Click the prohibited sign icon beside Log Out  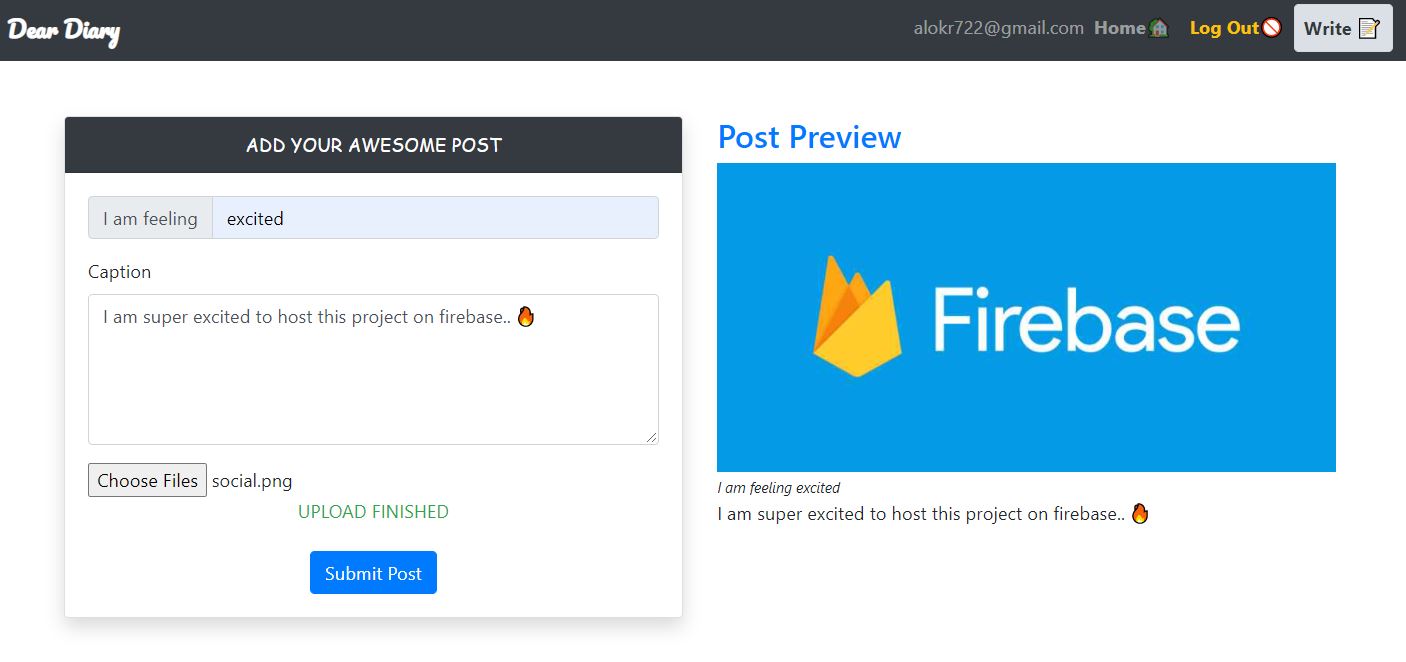[1271, 28]
